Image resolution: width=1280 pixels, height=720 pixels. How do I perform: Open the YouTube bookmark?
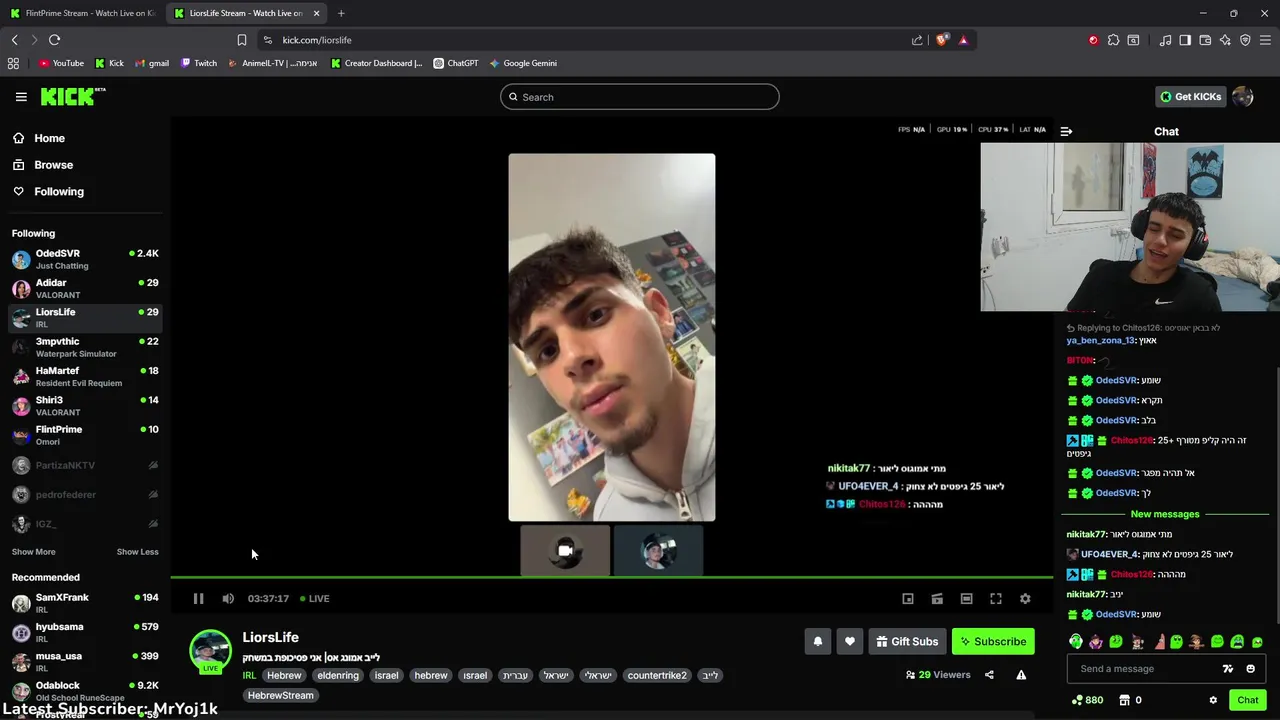pos(61,63)
